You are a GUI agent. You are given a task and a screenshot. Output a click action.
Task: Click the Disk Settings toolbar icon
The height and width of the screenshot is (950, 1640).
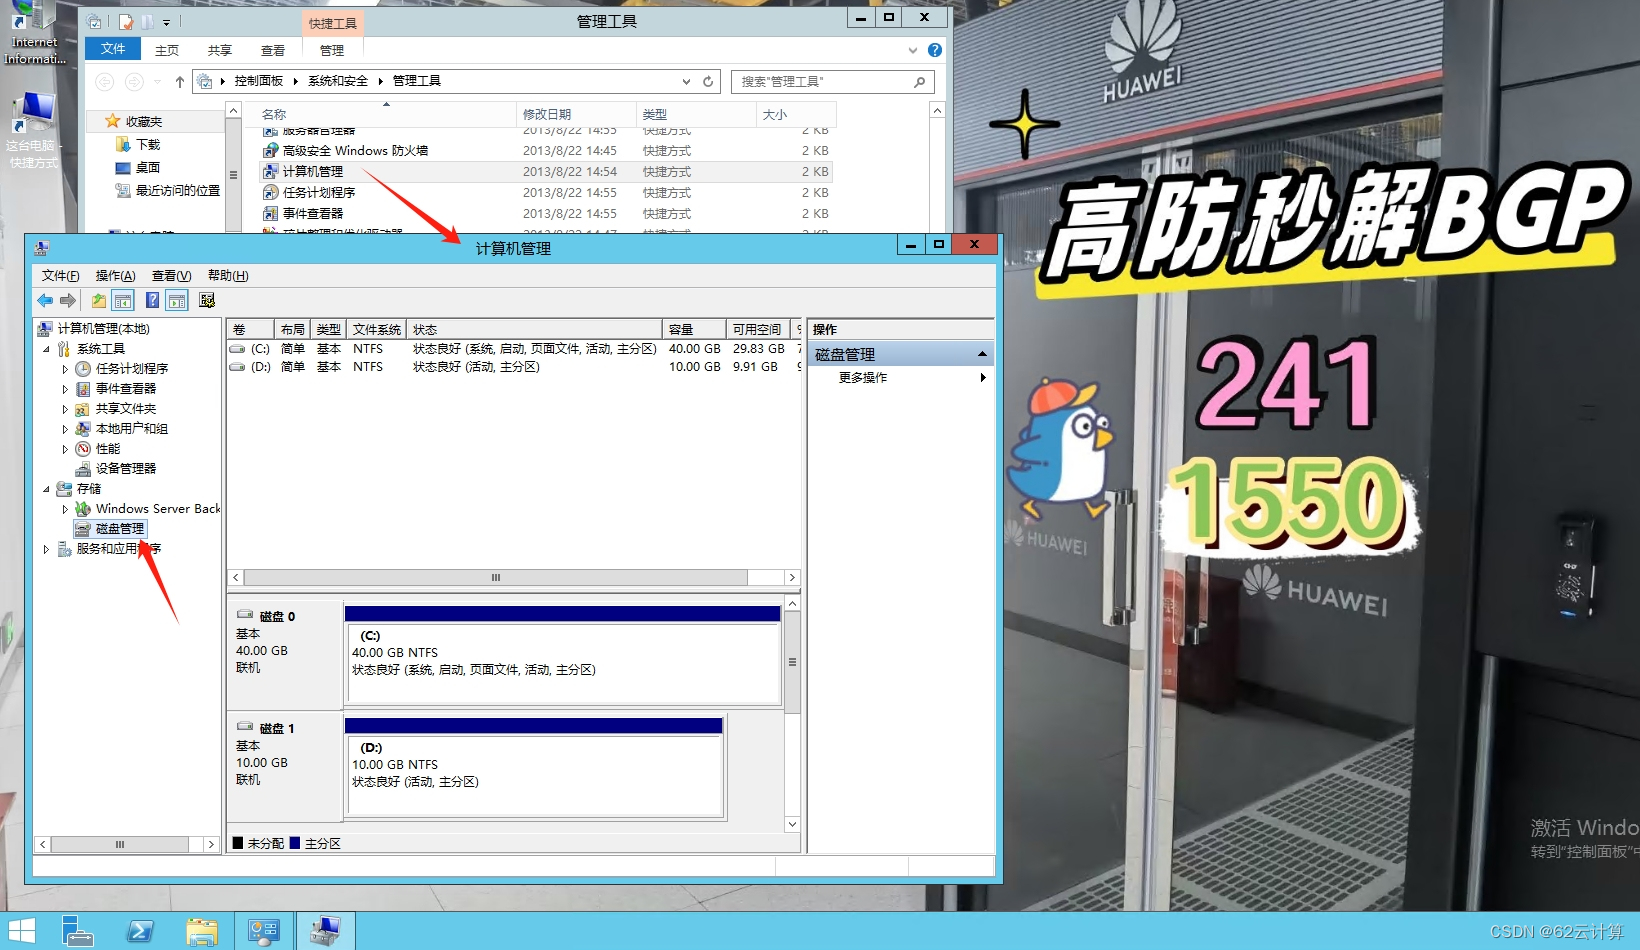click(x=207, y=300)
